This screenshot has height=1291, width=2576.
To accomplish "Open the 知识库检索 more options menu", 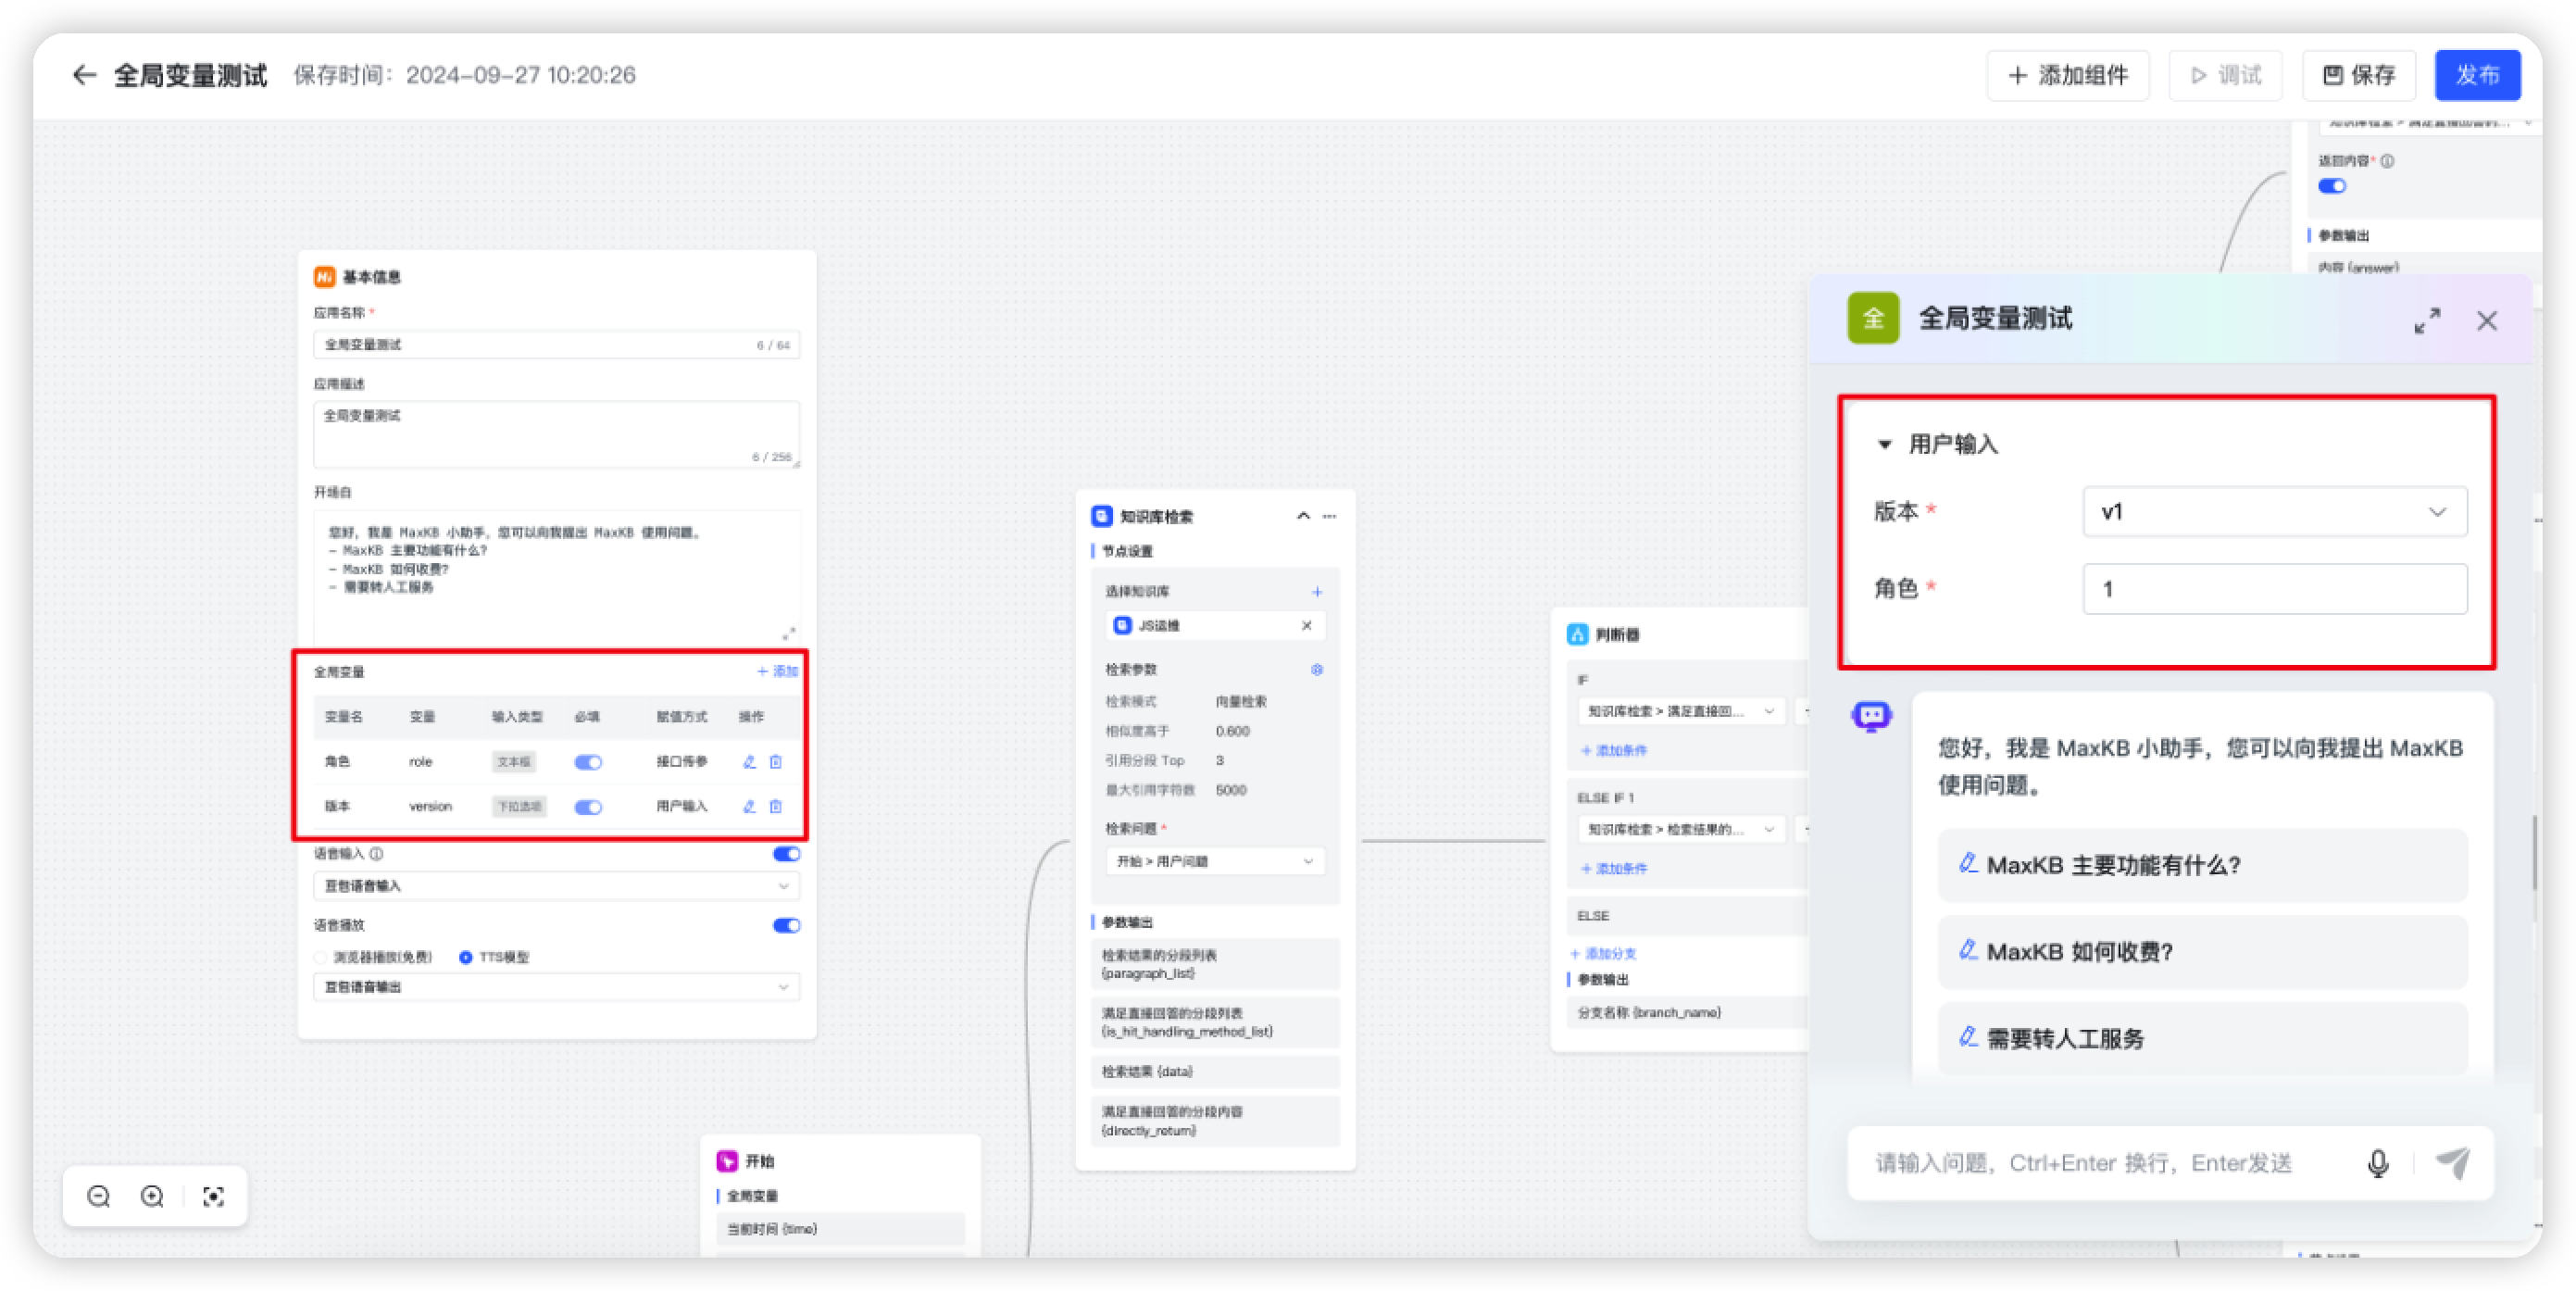I will [1330, 516].
